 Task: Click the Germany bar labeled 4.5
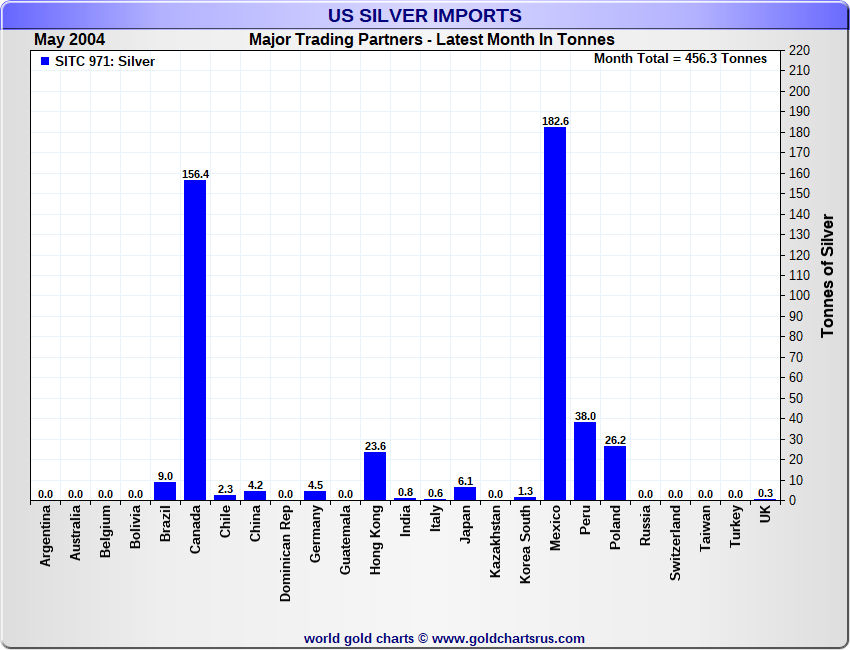[315, 495]
